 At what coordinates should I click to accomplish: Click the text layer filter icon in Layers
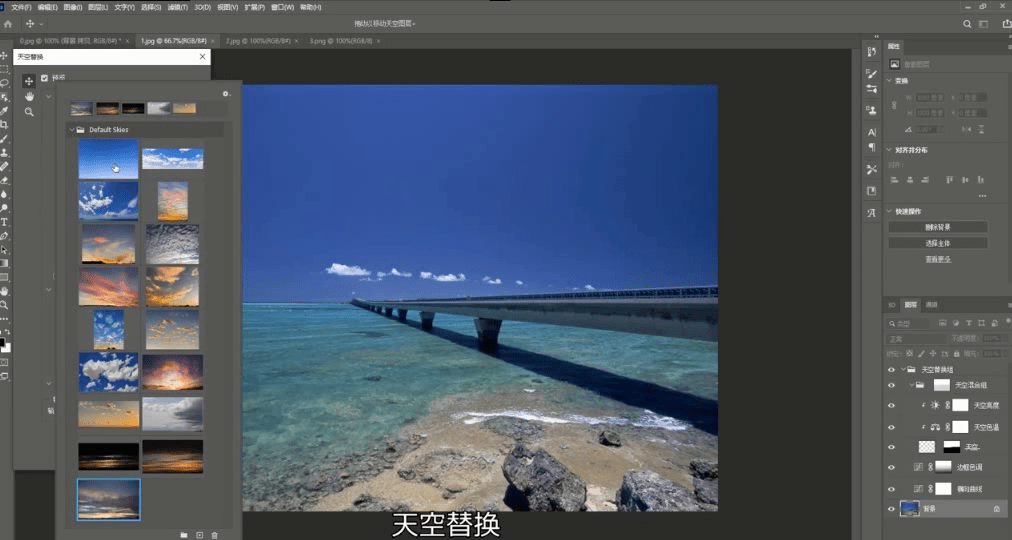click(x=969, y=323)
